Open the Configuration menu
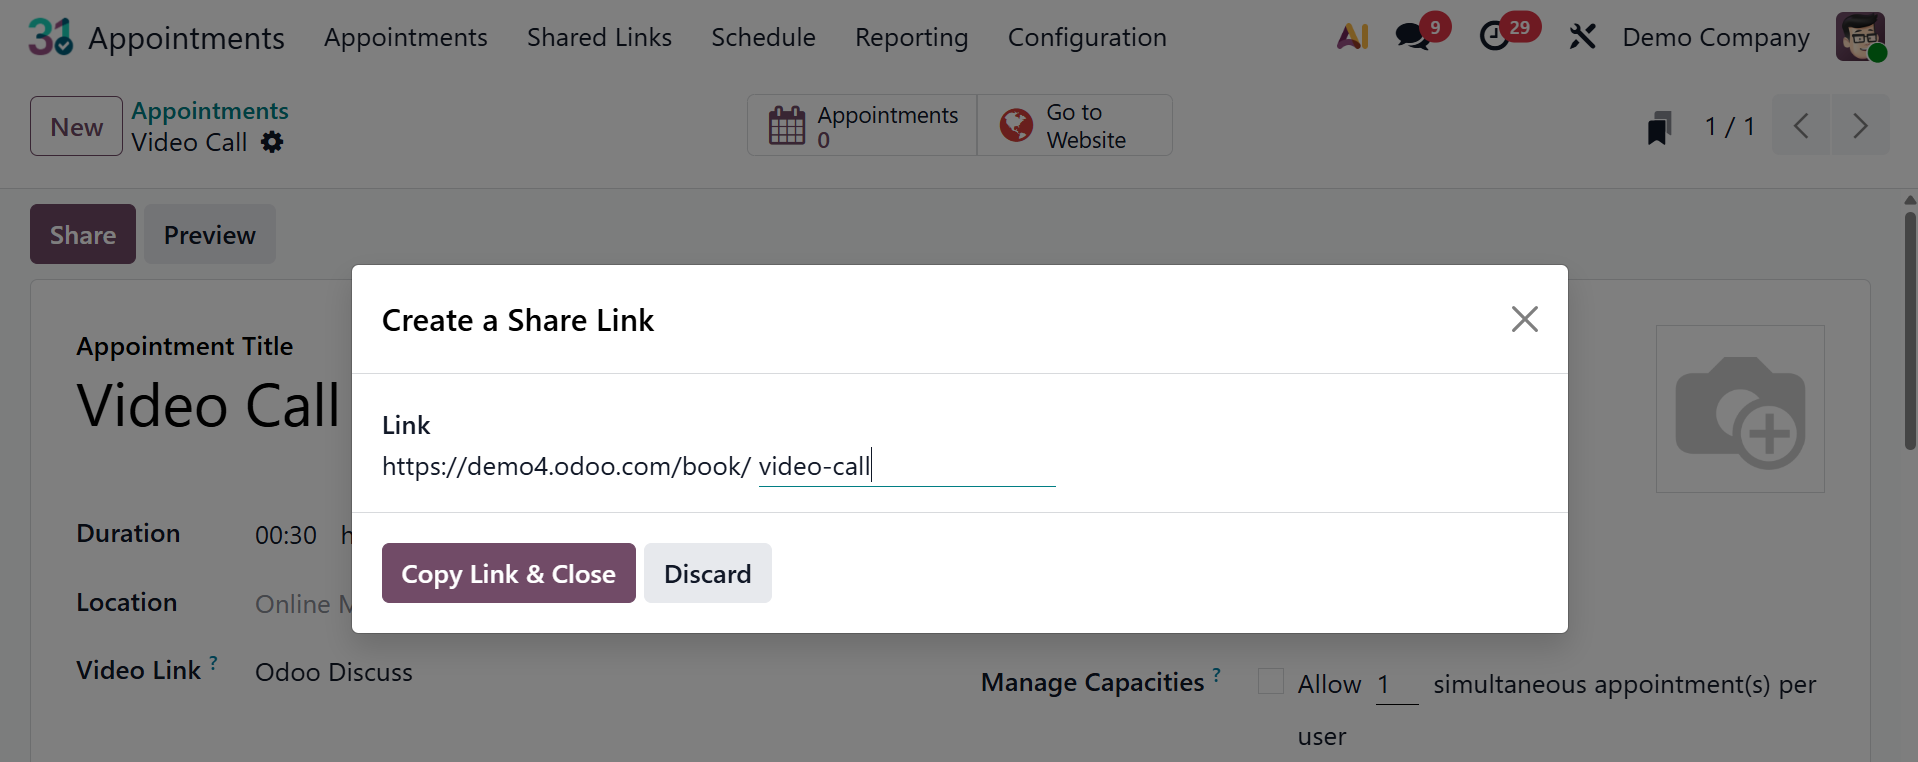1918x762 pixels. tap(1086, 37)
